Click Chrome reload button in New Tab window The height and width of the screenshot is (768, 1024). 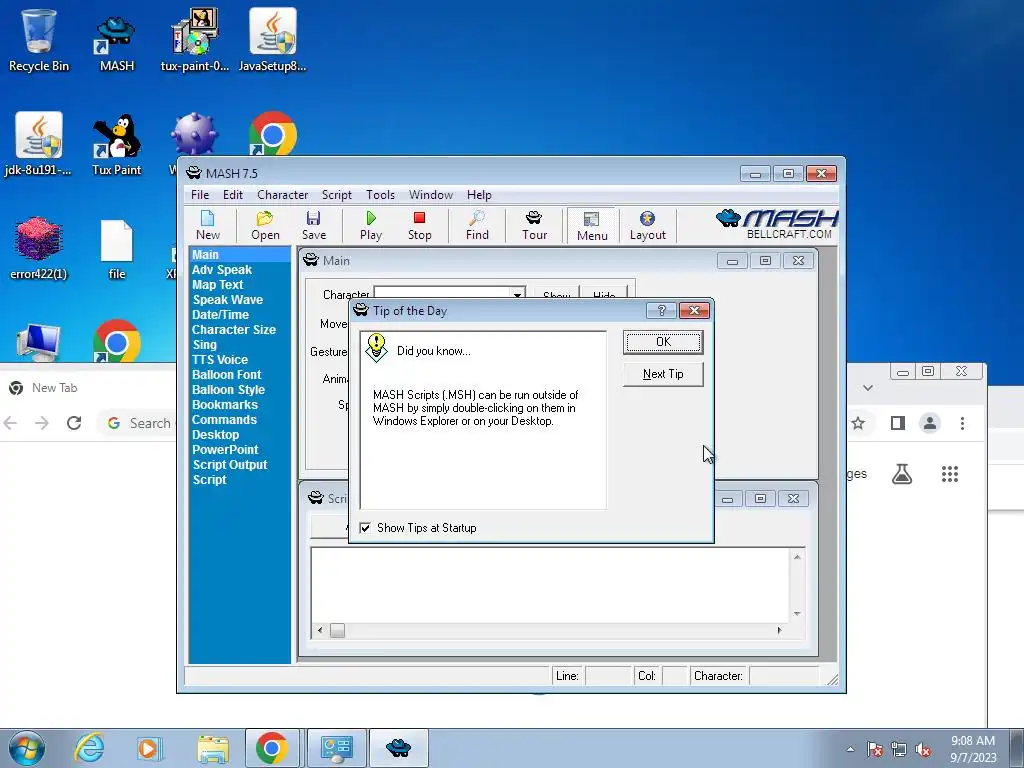click(x=74, y=423)
